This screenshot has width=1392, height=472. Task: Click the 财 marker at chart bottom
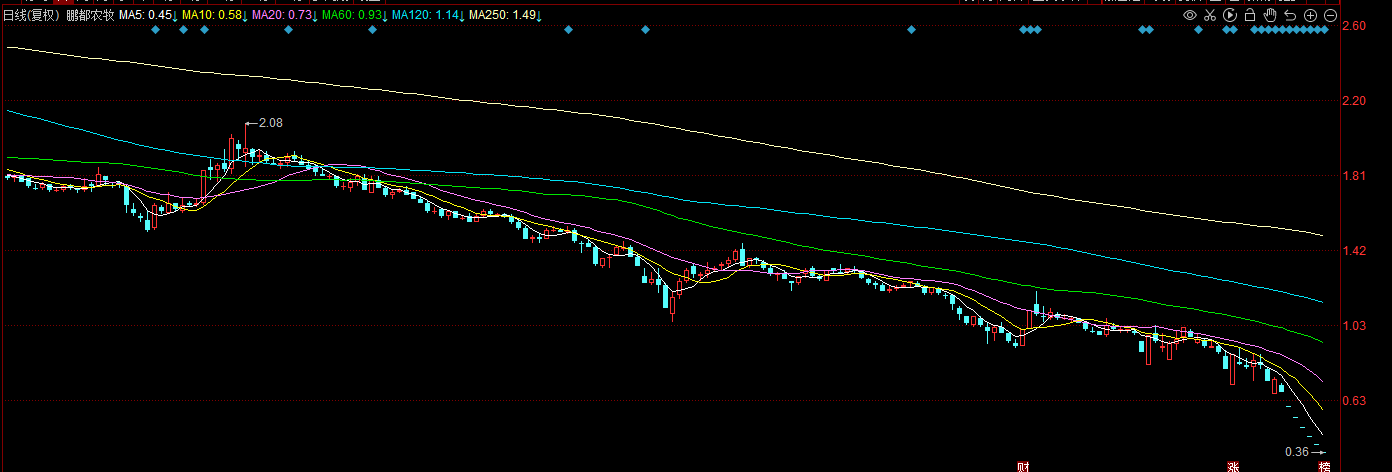tap(1023, 466)
